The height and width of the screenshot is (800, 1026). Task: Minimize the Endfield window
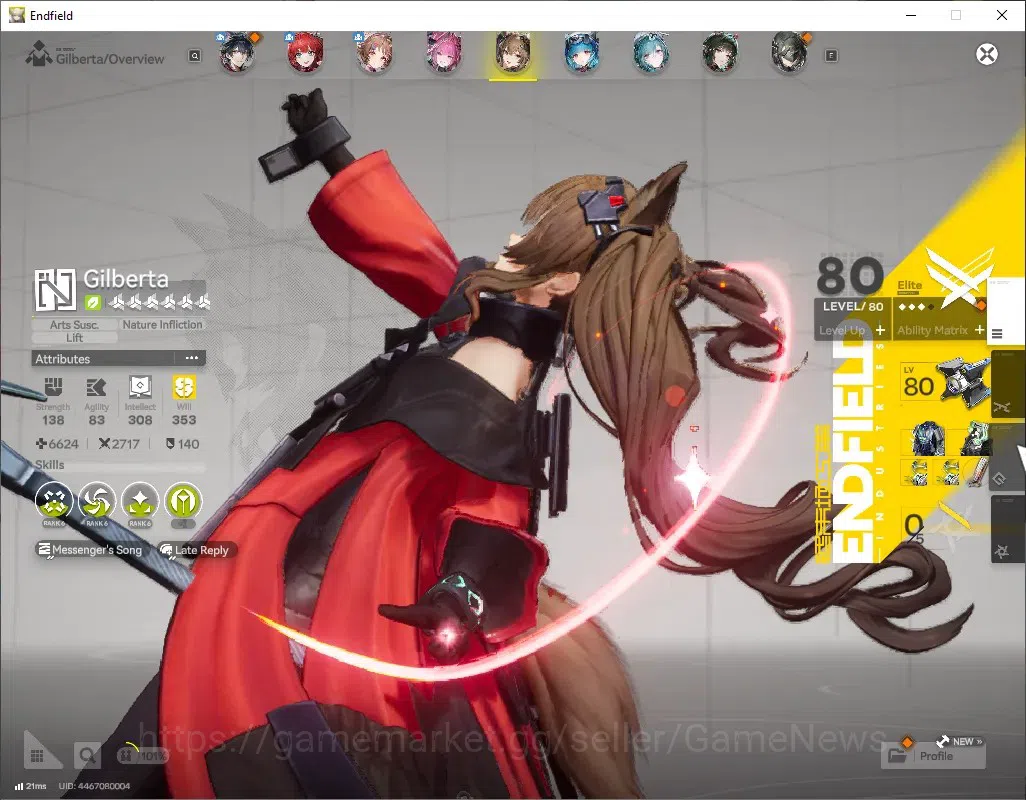pos(910,15)
